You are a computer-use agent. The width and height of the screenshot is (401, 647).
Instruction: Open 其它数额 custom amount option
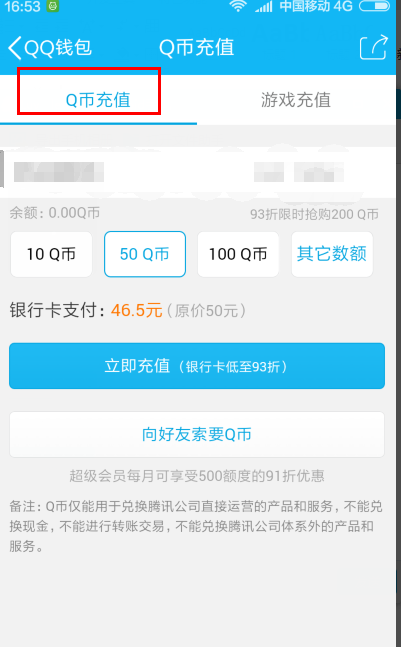pos(332,254)
